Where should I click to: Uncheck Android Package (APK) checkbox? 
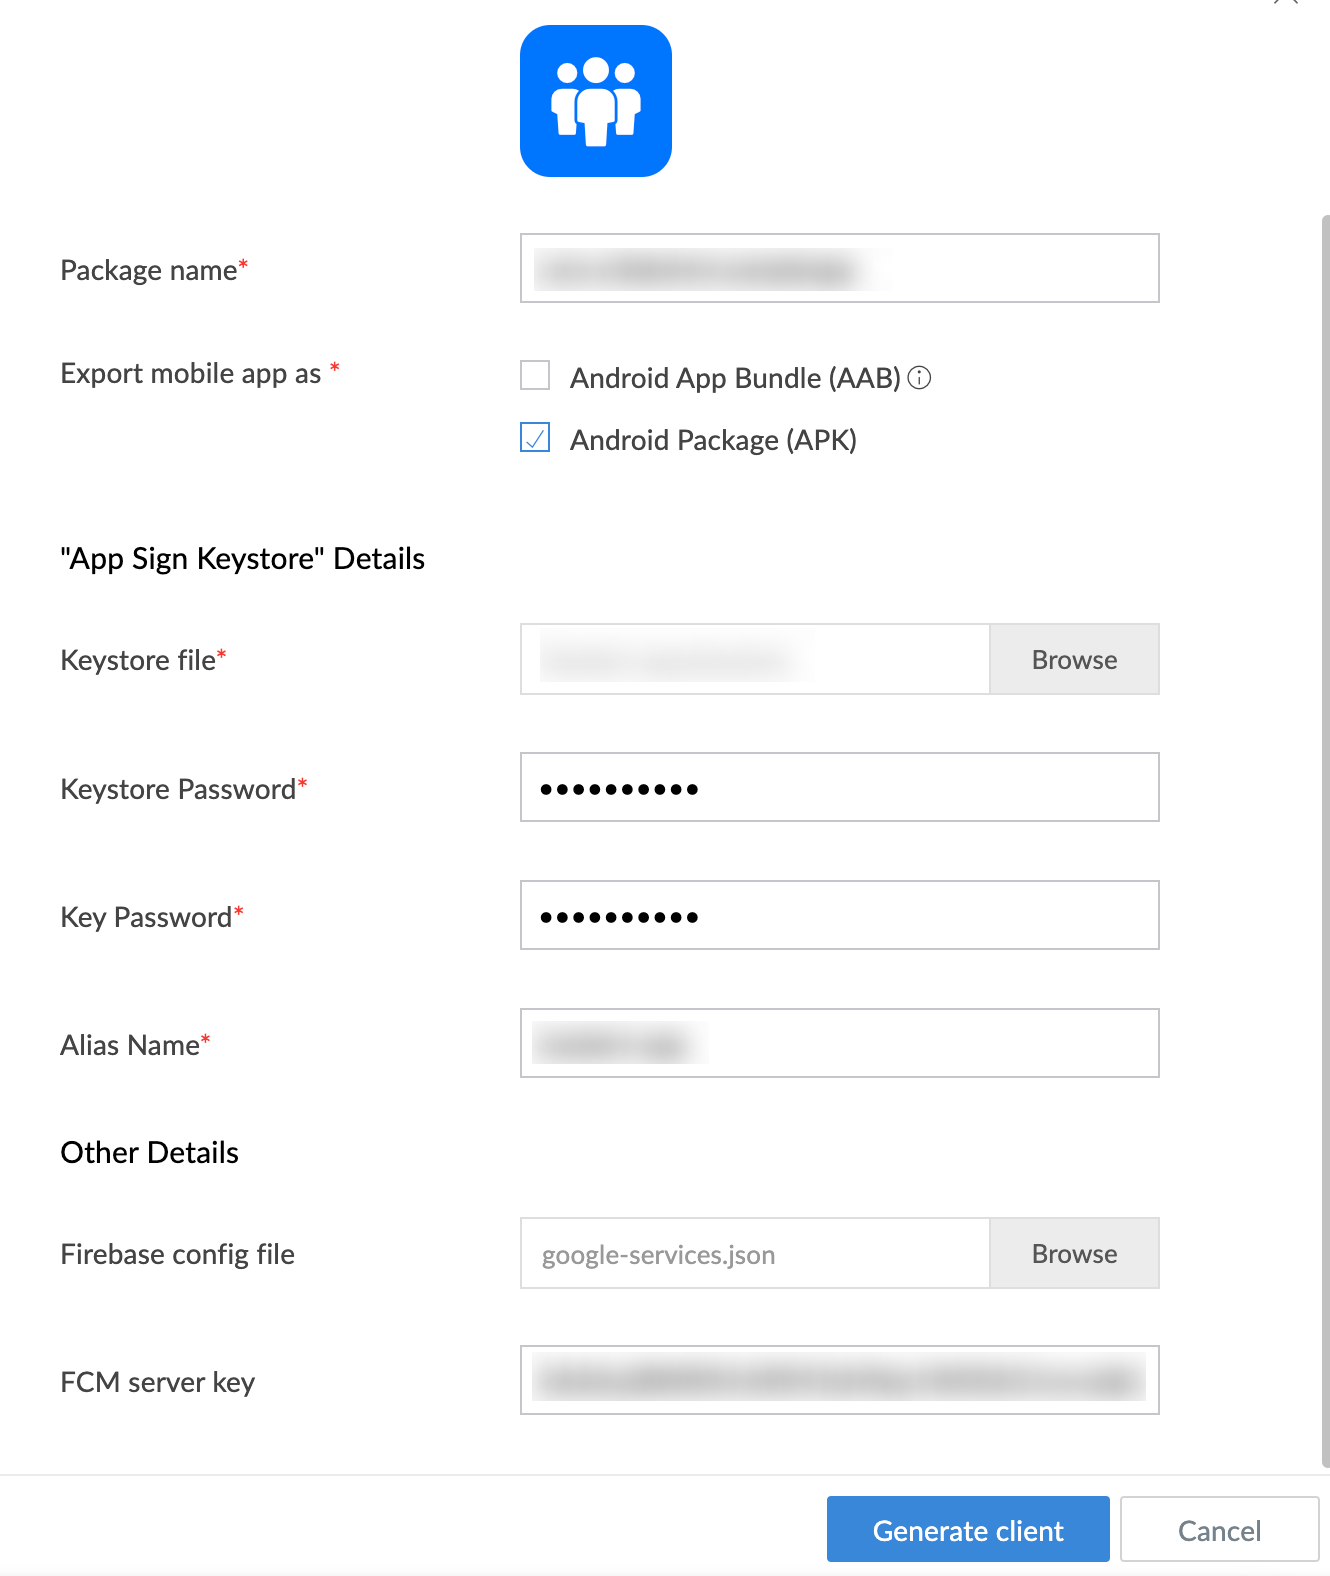tap(535, 437)
